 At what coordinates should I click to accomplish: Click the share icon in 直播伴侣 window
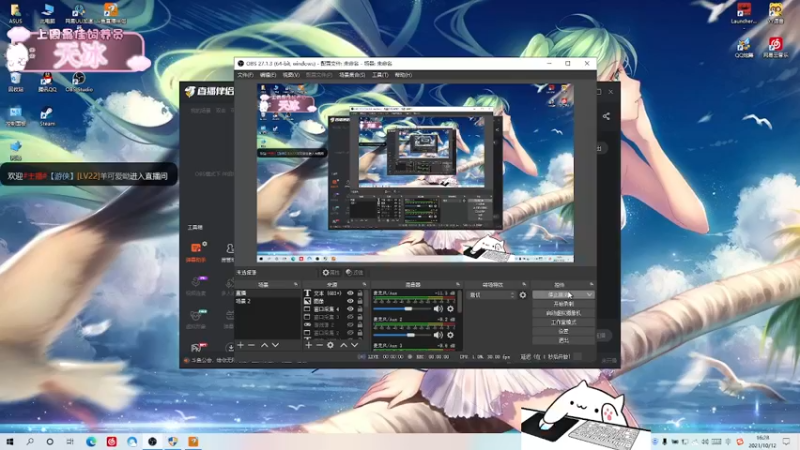(606, 116)
